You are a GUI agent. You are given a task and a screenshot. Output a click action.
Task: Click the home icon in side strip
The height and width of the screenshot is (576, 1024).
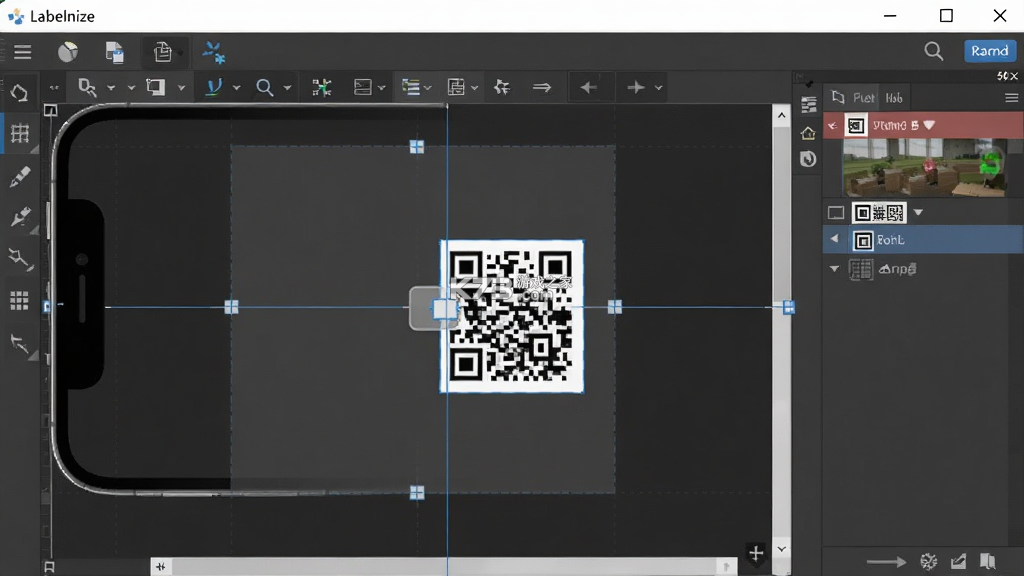click(808, 133)
